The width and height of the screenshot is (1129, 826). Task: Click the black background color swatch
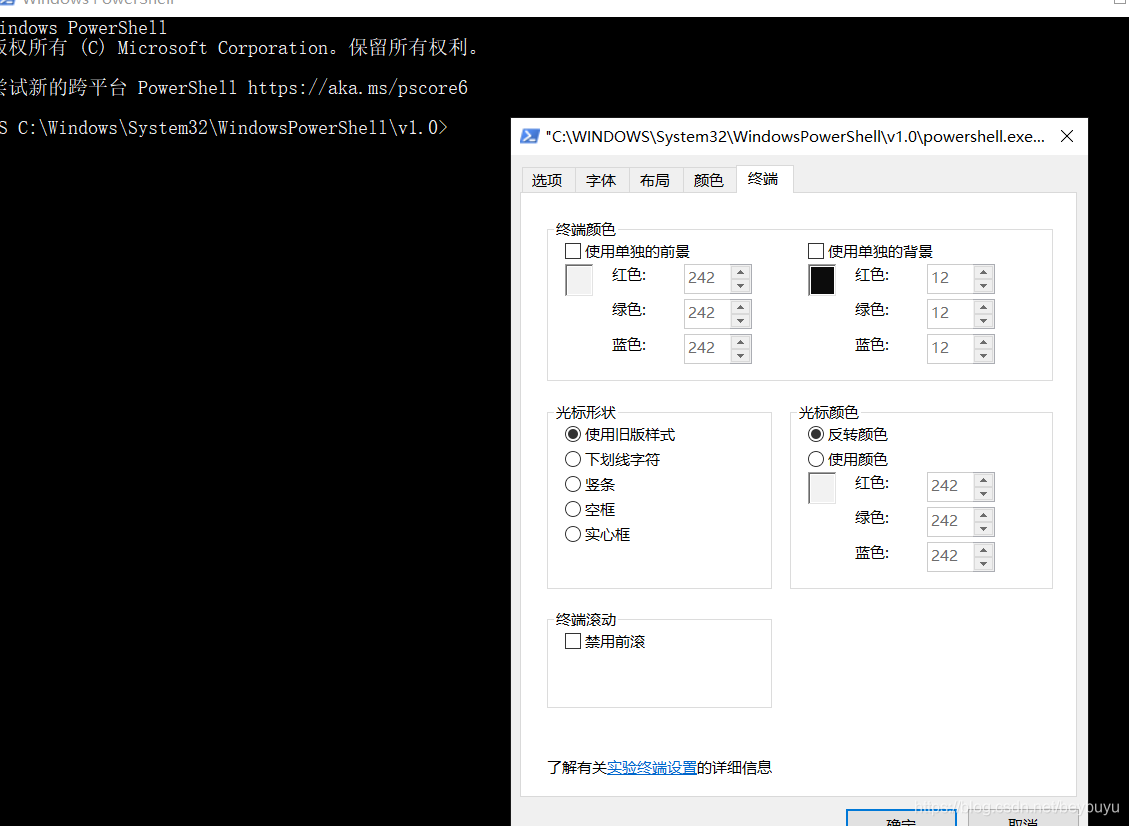822,280
